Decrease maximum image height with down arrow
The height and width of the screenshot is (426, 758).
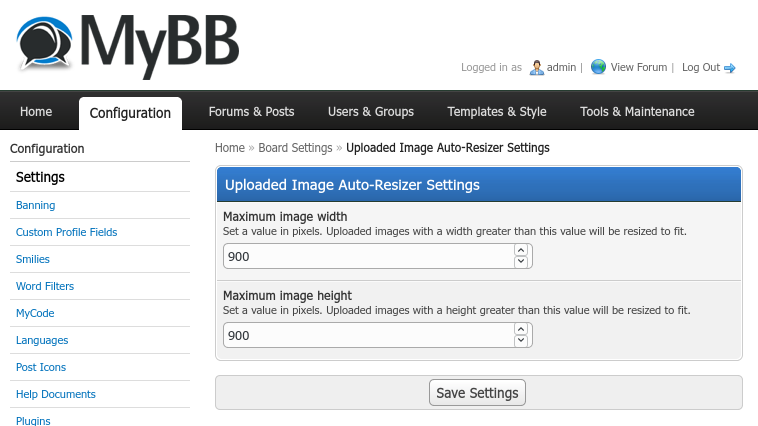520,341
